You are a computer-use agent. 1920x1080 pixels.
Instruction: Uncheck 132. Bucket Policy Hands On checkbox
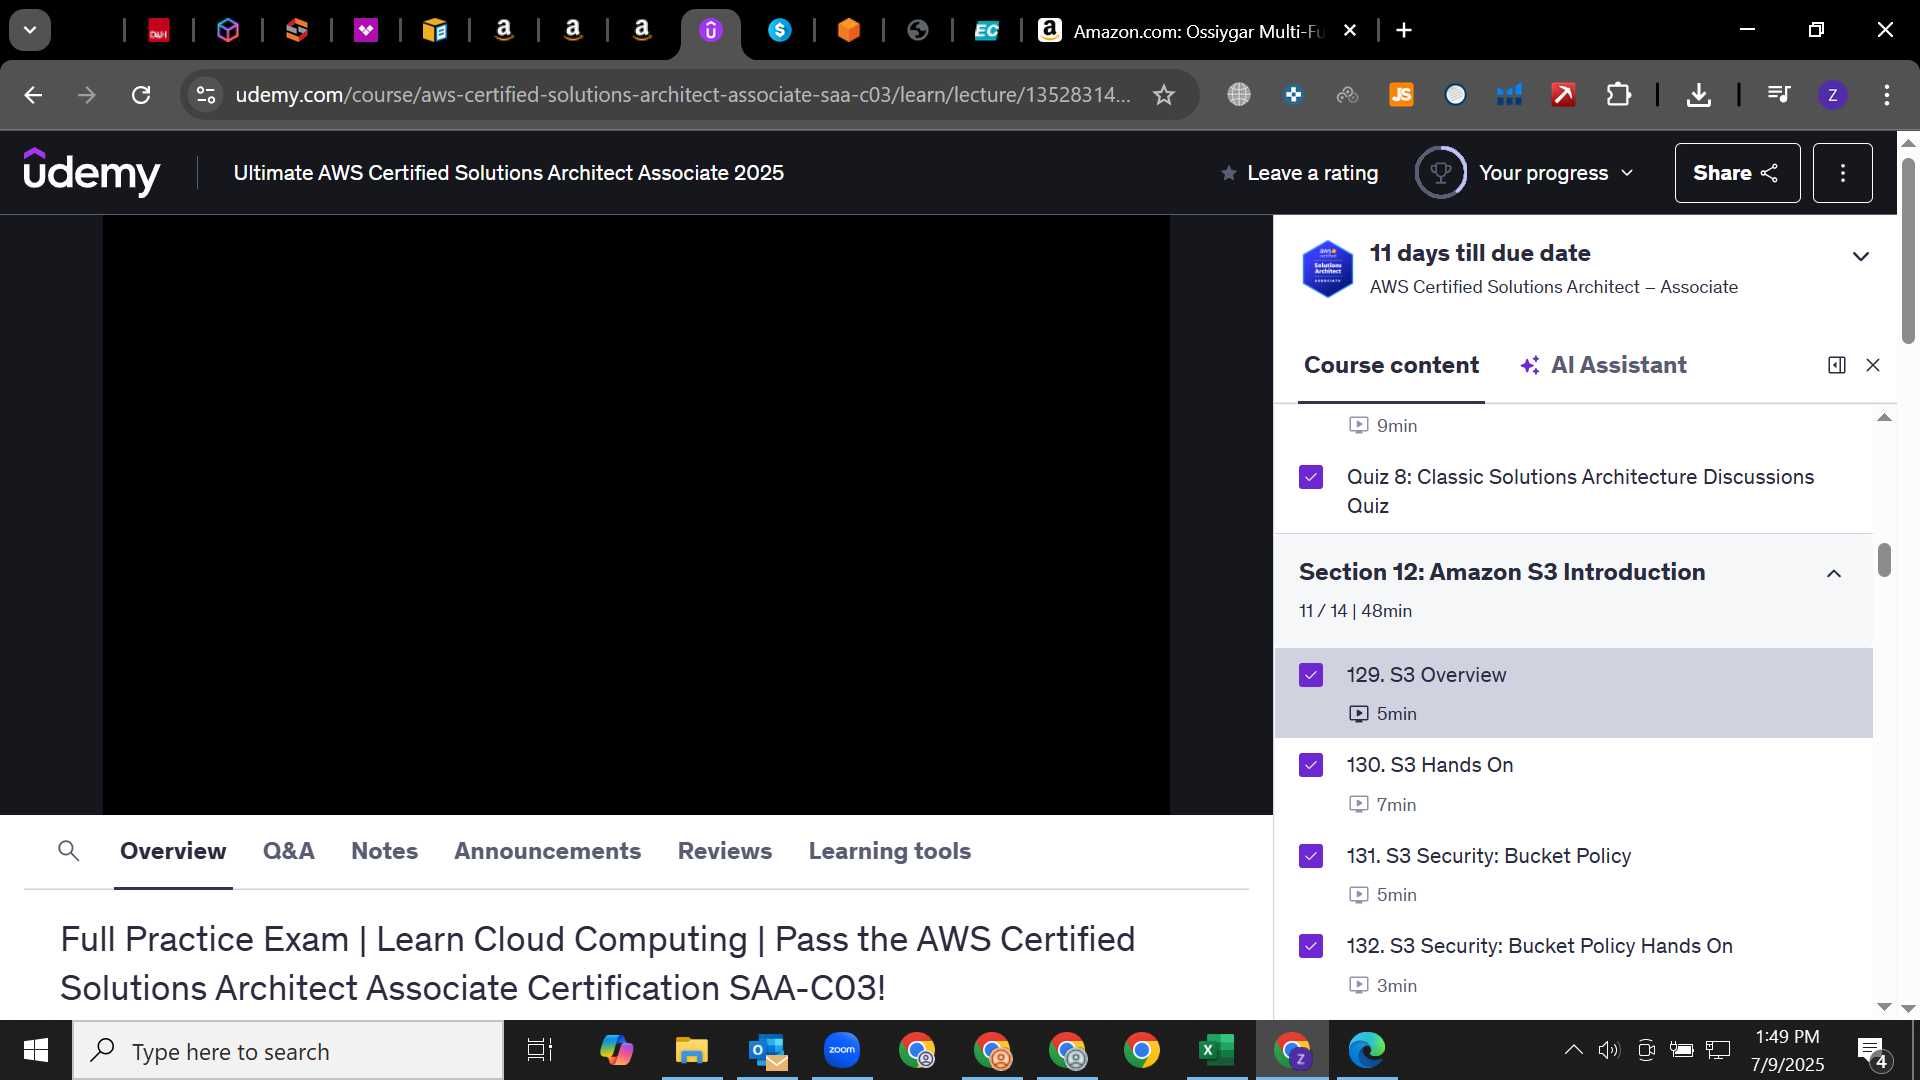coord(1311,946)
